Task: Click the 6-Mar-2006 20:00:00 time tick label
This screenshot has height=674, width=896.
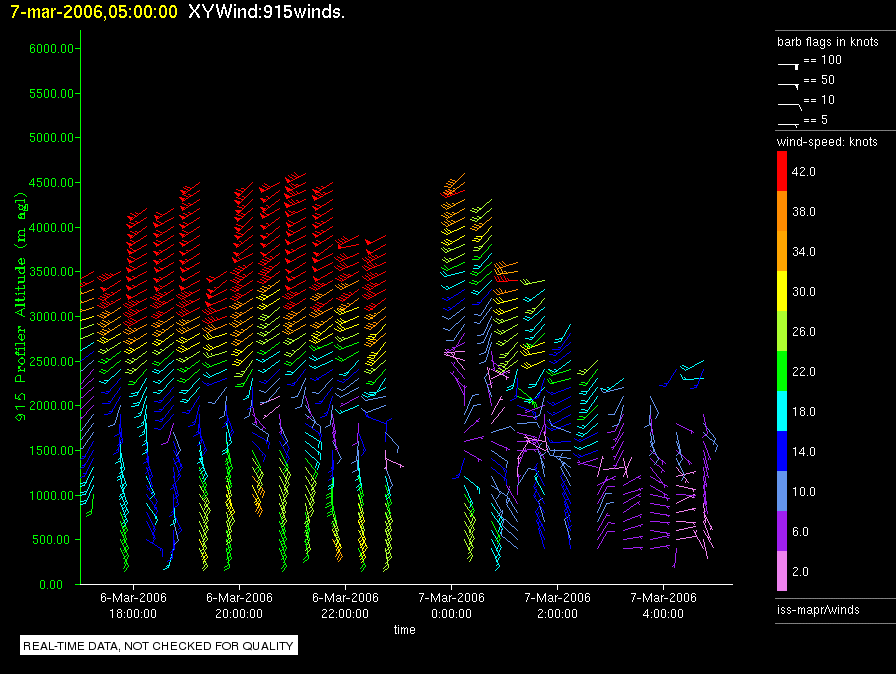Action: pyautogui.click(x=239, y=605)
